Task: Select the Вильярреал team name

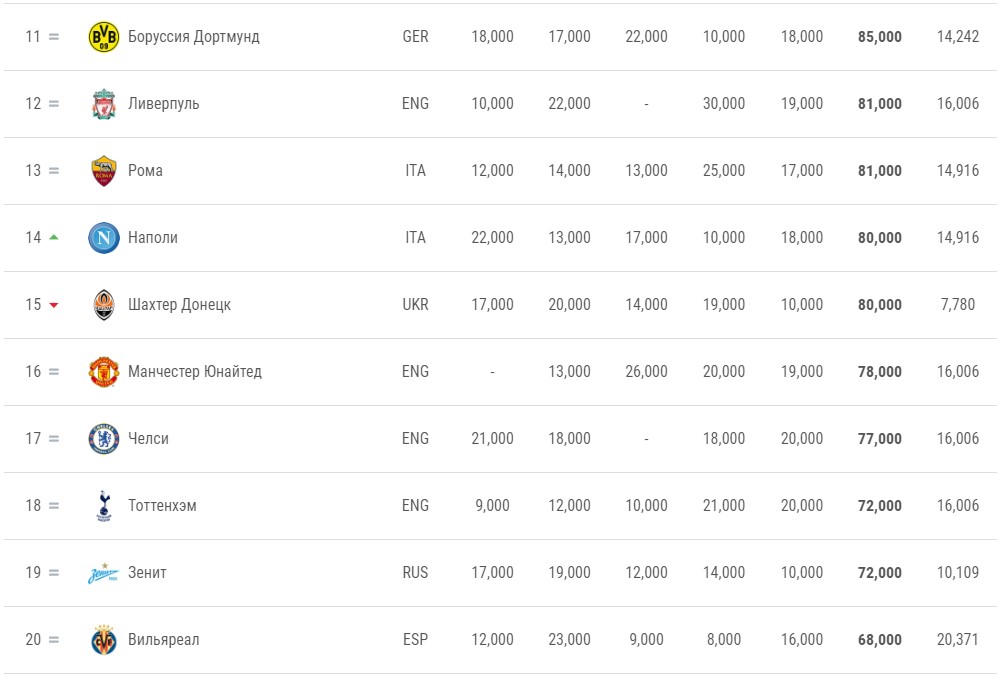Action: pyautogui.click(x=164, y=639)
